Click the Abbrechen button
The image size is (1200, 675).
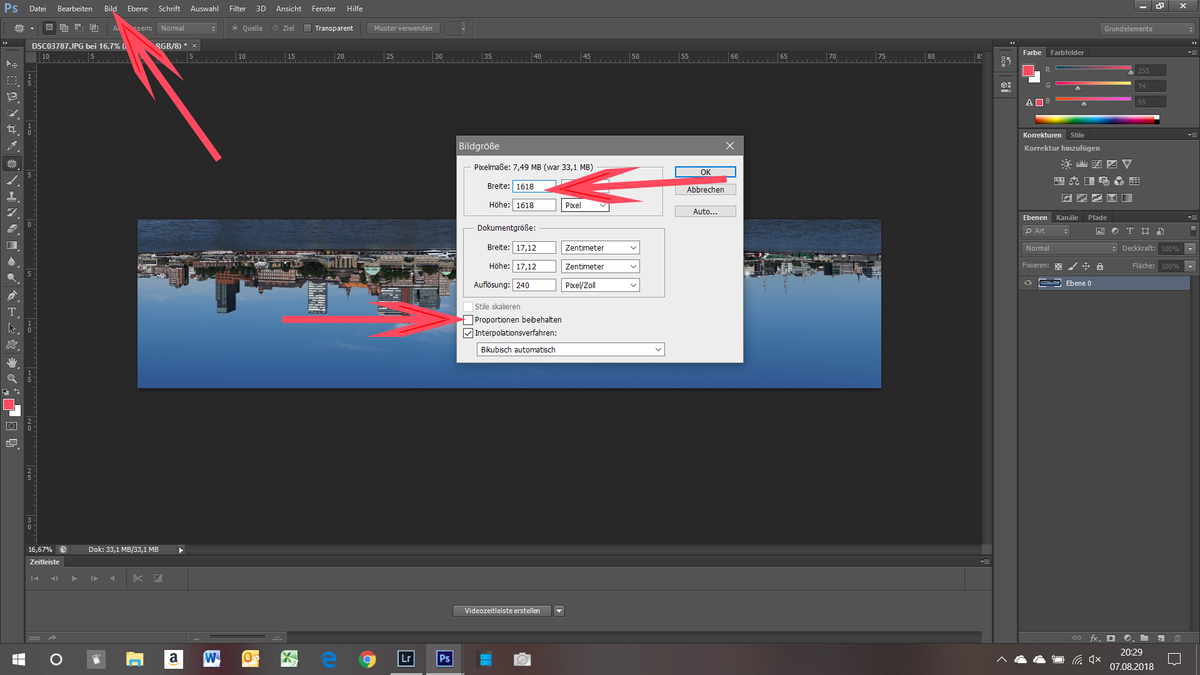point(705,189)
